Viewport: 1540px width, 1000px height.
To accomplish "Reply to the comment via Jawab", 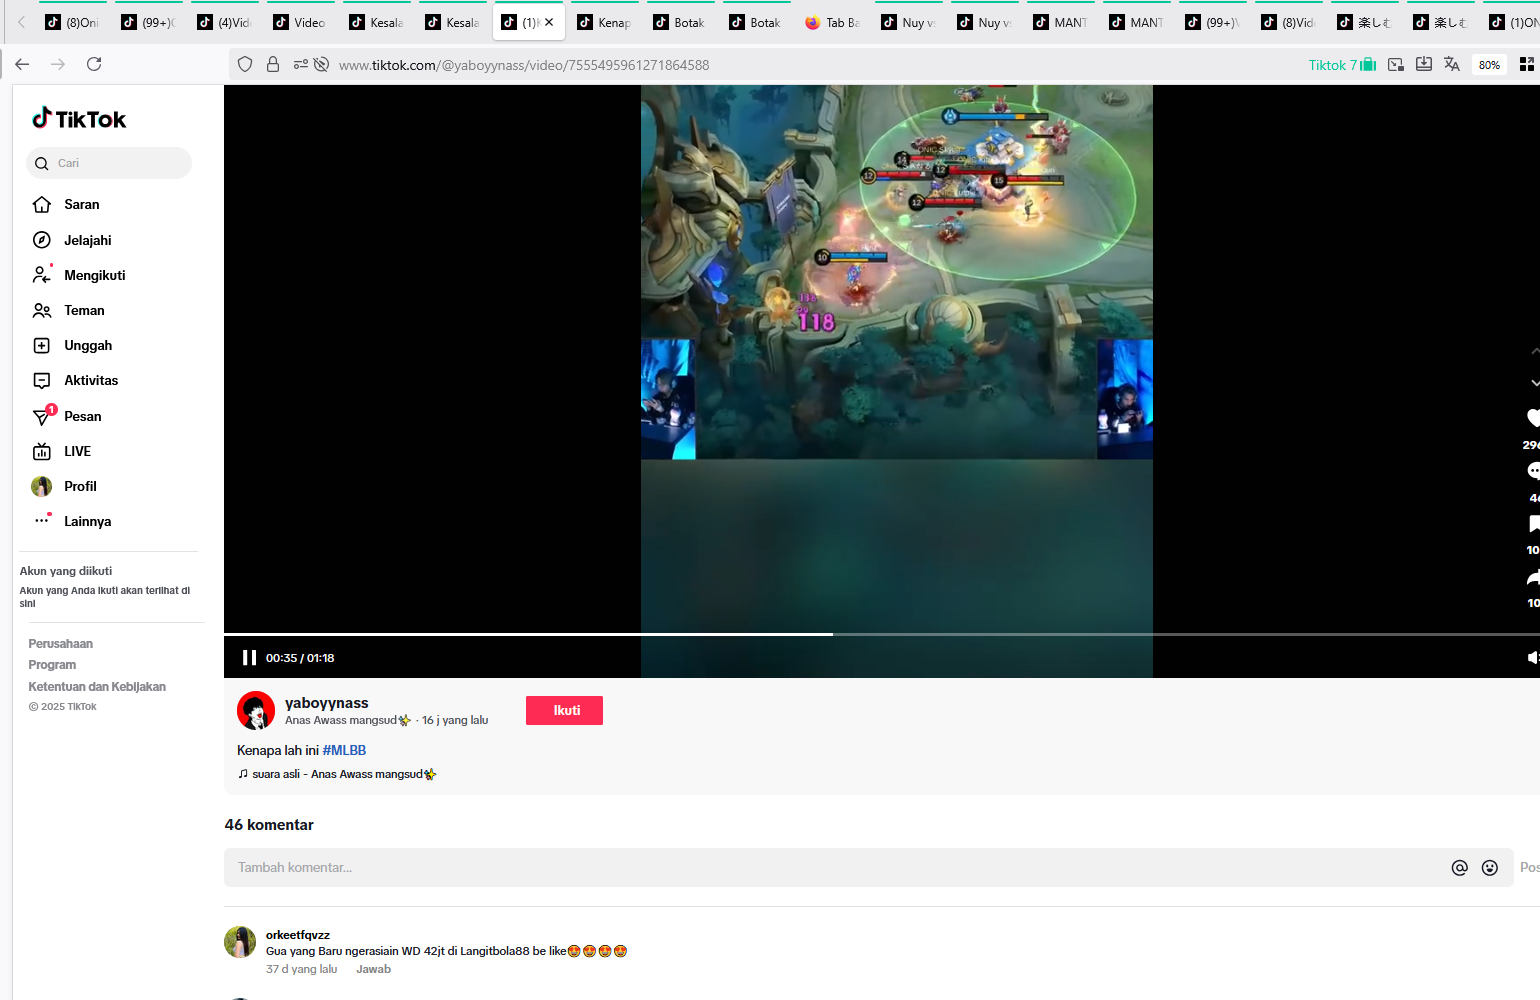I will [373, 969].
